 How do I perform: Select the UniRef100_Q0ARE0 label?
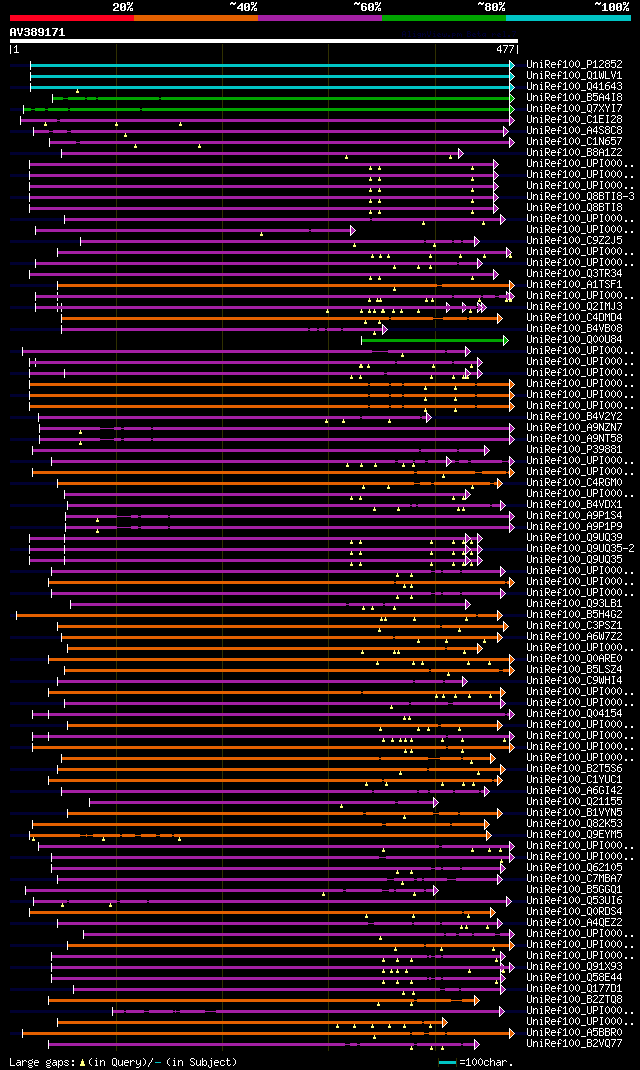click(574, 659)
